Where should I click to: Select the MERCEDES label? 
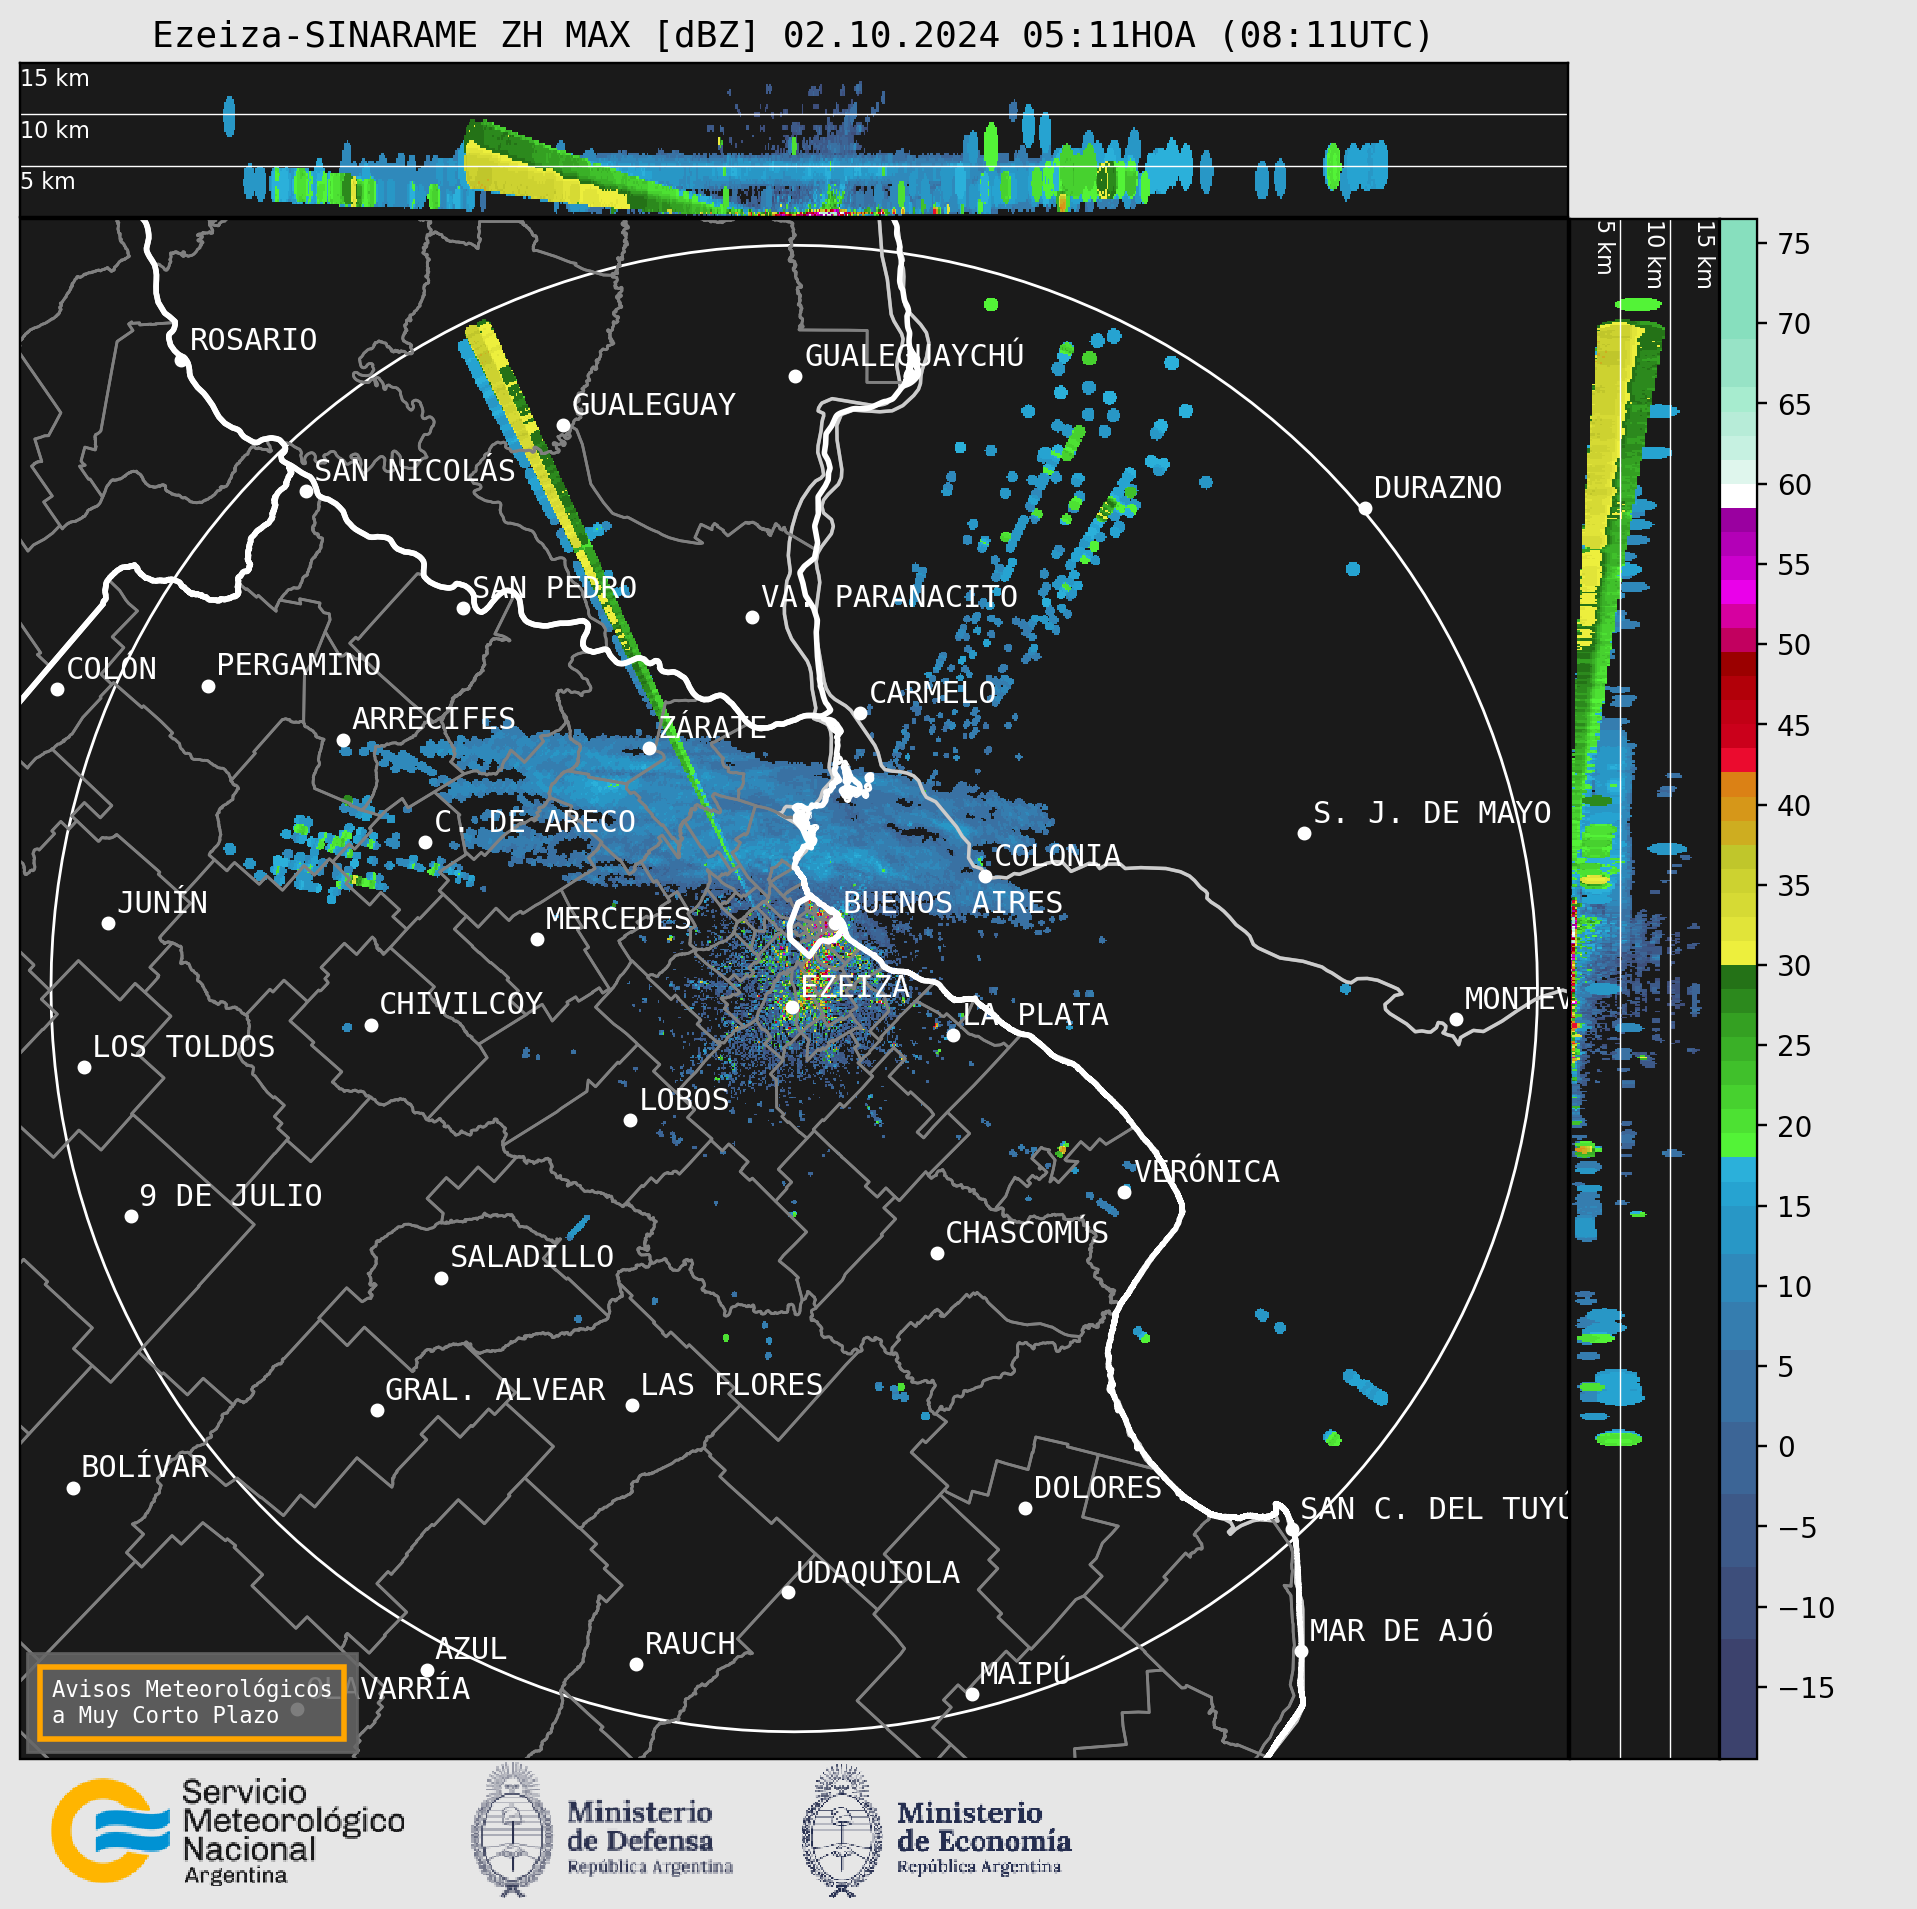tap(618, 919)
